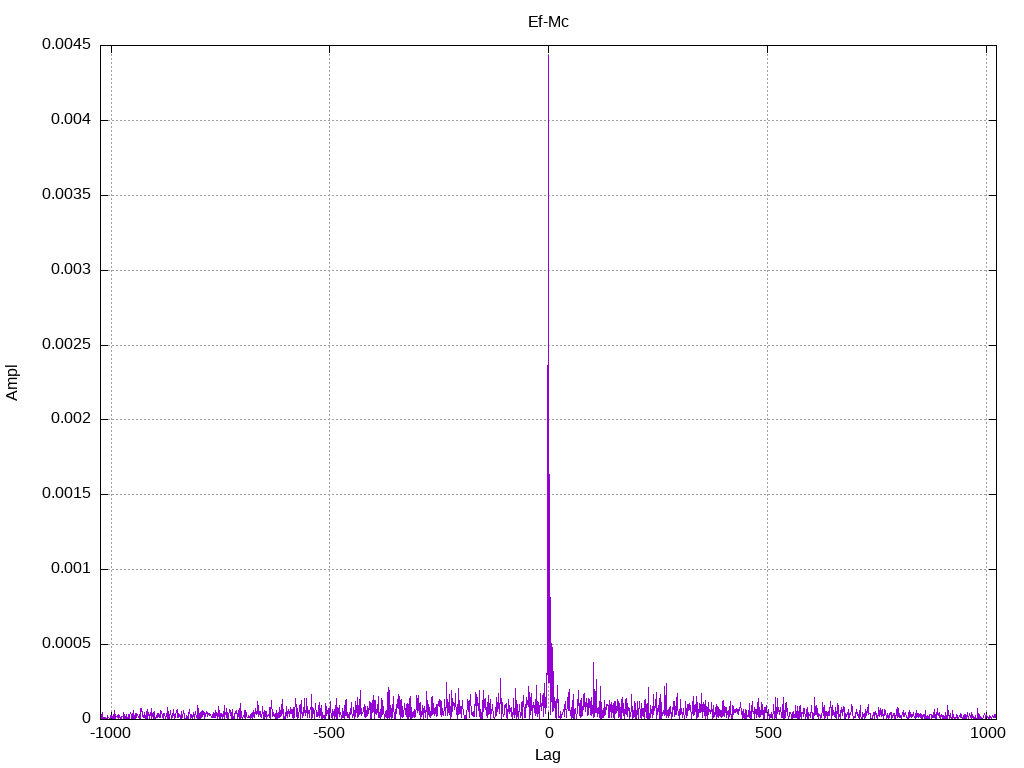Click the small secondary peak near lag 100
The width and height of the screenshot is (1024, 768).
pyautogui.click(x=593, y=664)
